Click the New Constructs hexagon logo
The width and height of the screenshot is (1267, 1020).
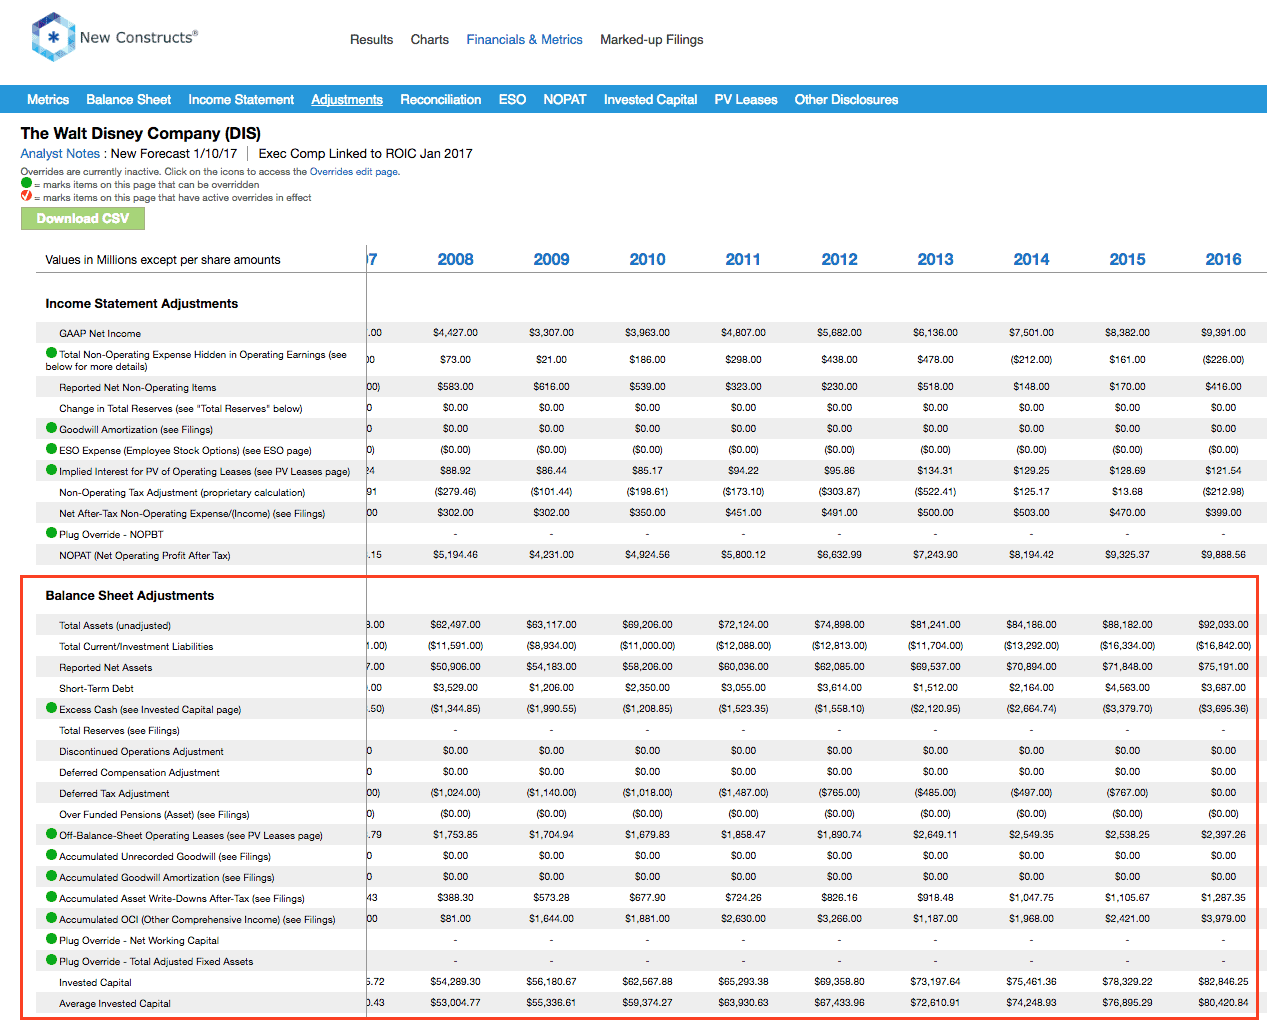pyautogui.click(x=53, y=37)
